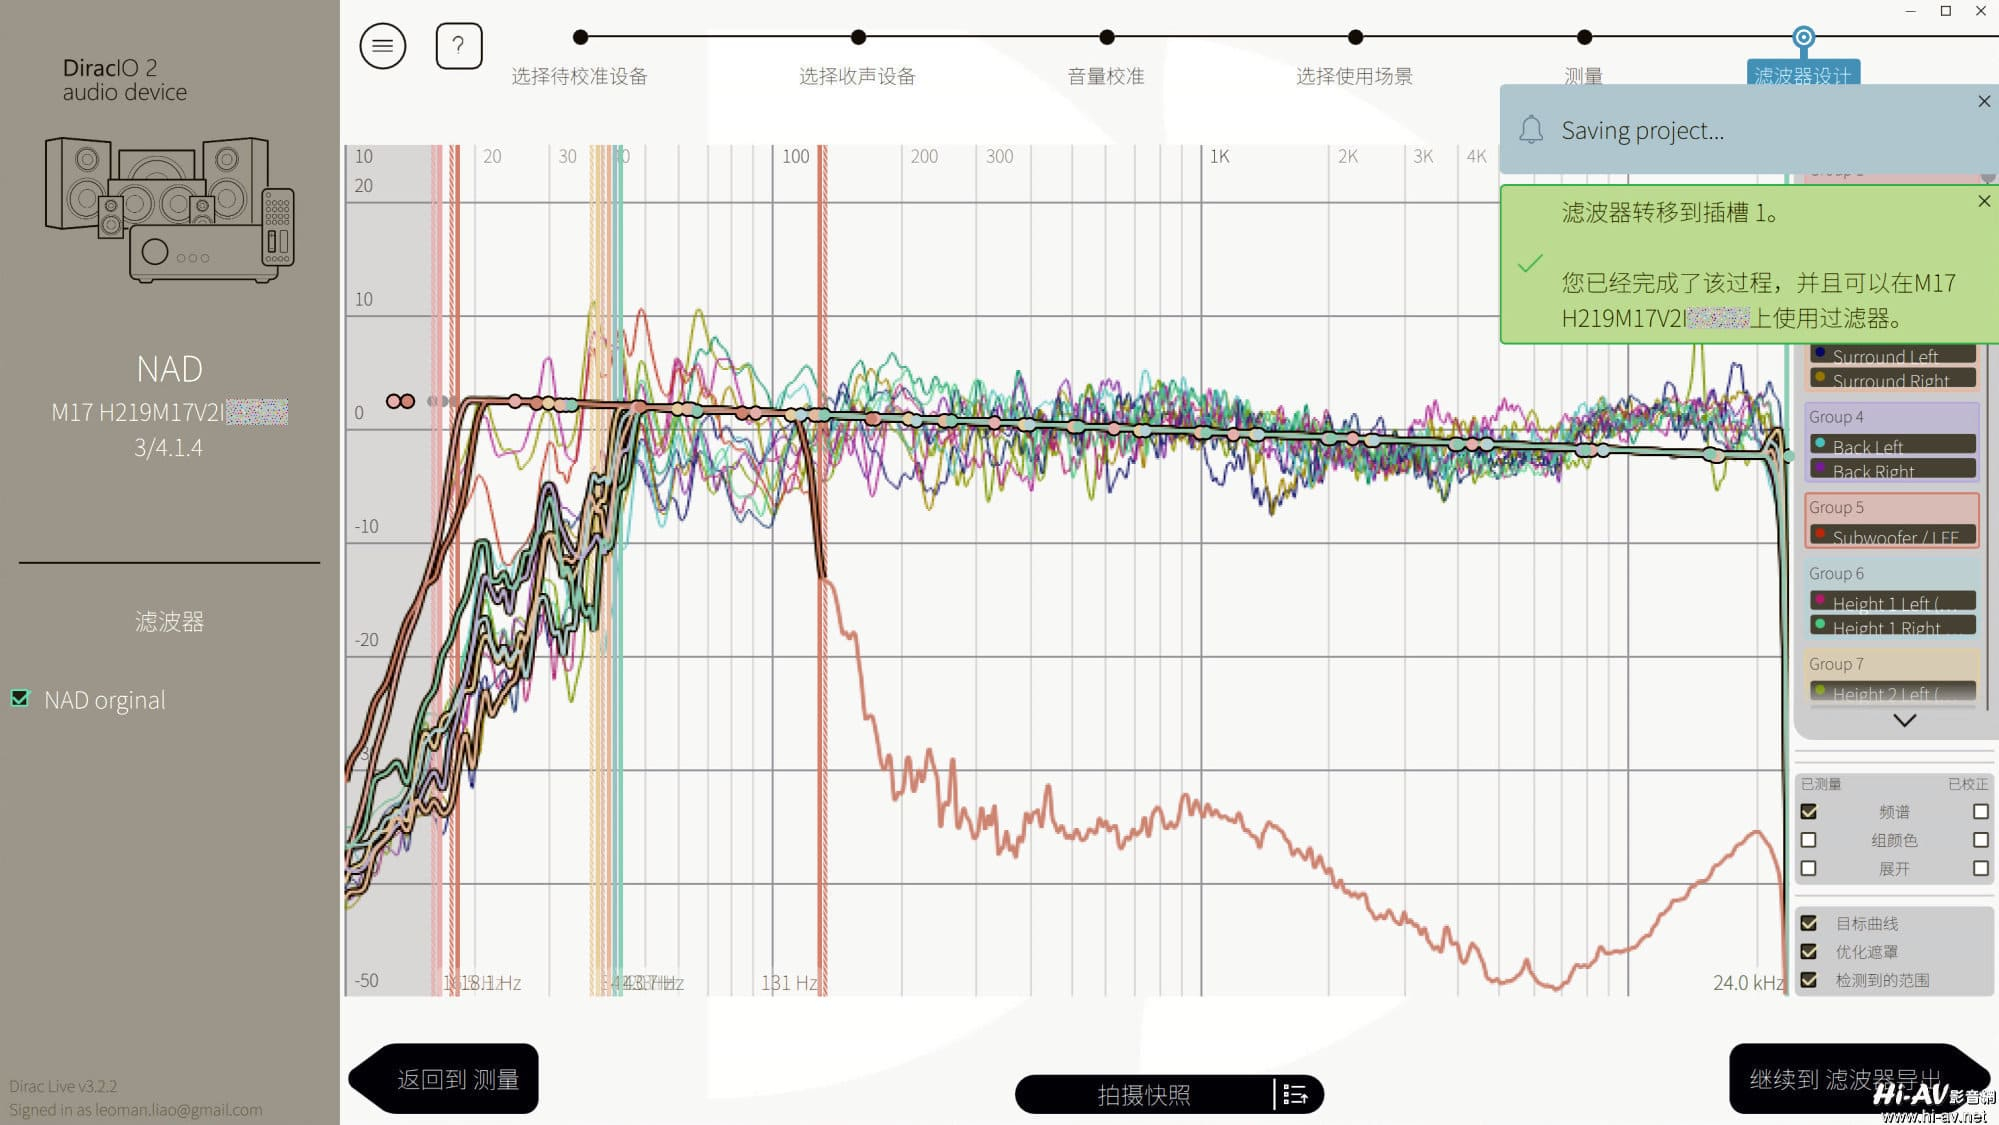Click the 131 Hz crossover curtain line
This screenshot has width=1999, height=1125.
coord(822,570)
